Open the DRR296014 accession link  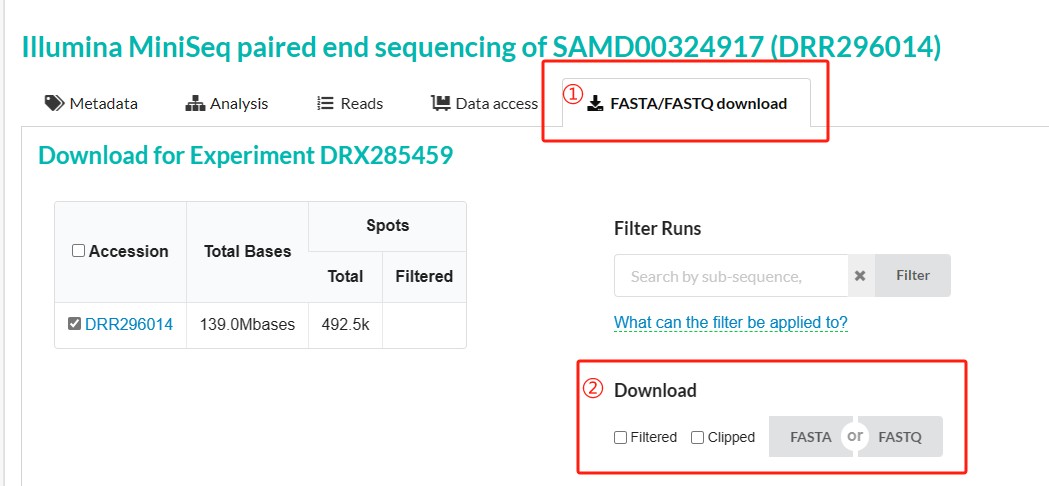(128, 325)
